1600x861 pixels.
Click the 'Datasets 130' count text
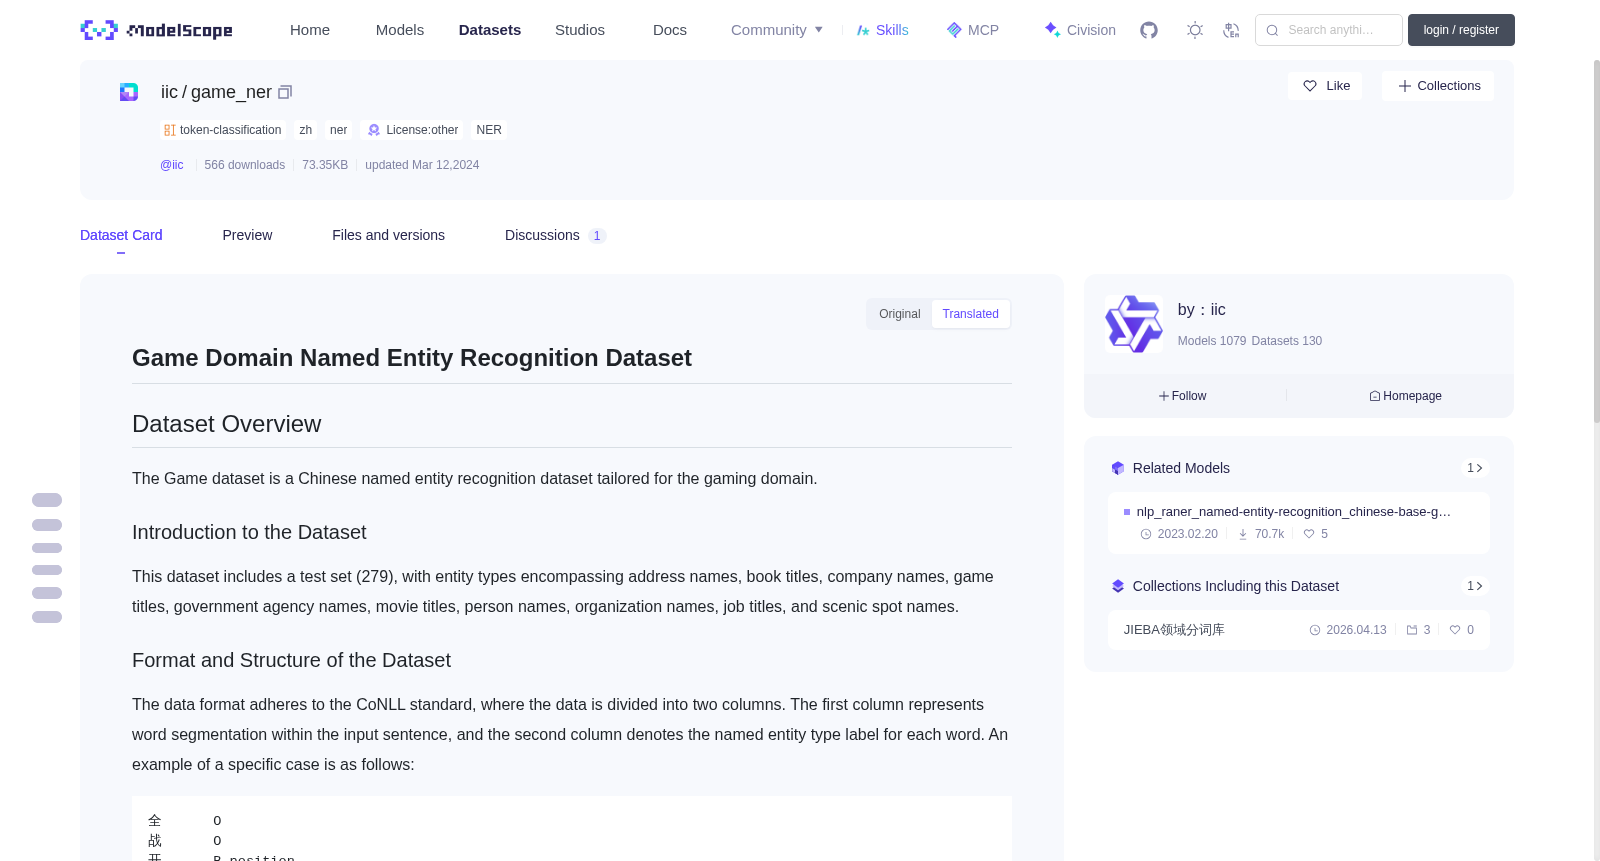coord(1287,341)
